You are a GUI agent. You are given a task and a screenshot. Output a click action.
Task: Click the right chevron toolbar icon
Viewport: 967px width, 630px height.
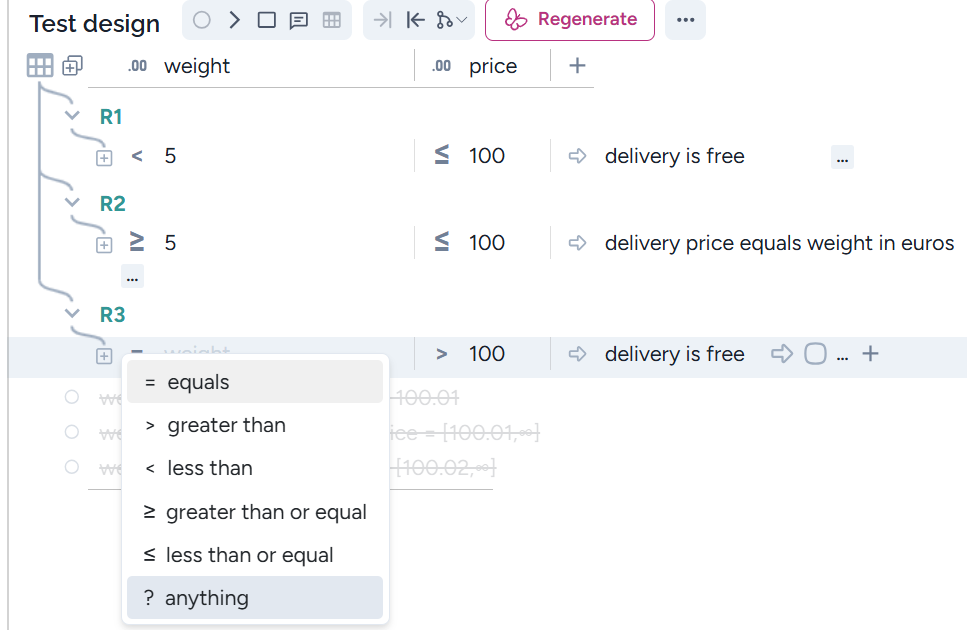235,20
